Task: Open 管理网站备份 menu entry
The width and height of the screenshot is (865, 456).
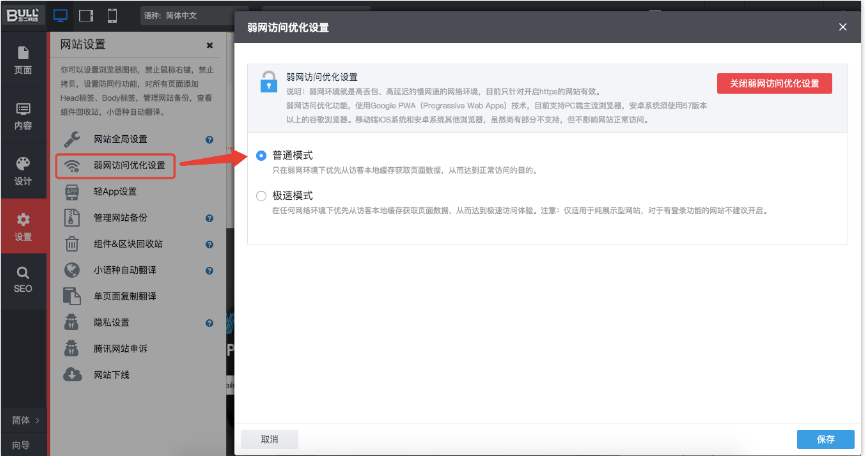Action: coord(126,217)
